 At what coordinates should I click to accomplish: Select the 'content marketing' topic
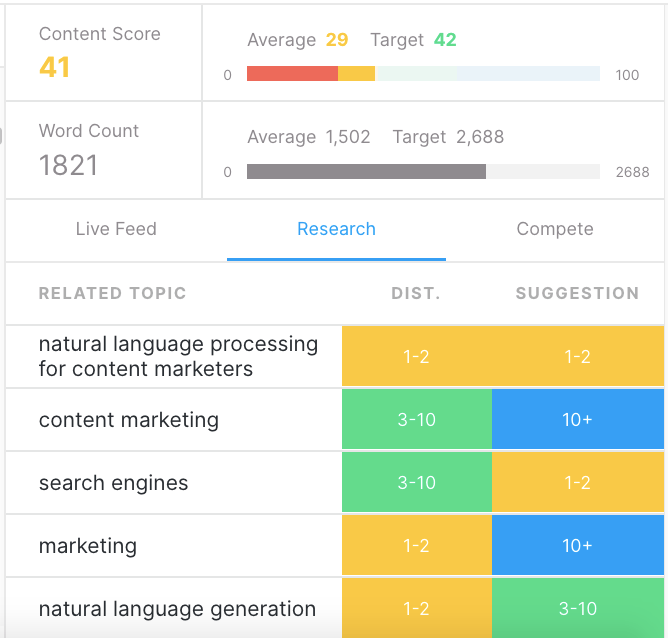[x=128, y=420]
